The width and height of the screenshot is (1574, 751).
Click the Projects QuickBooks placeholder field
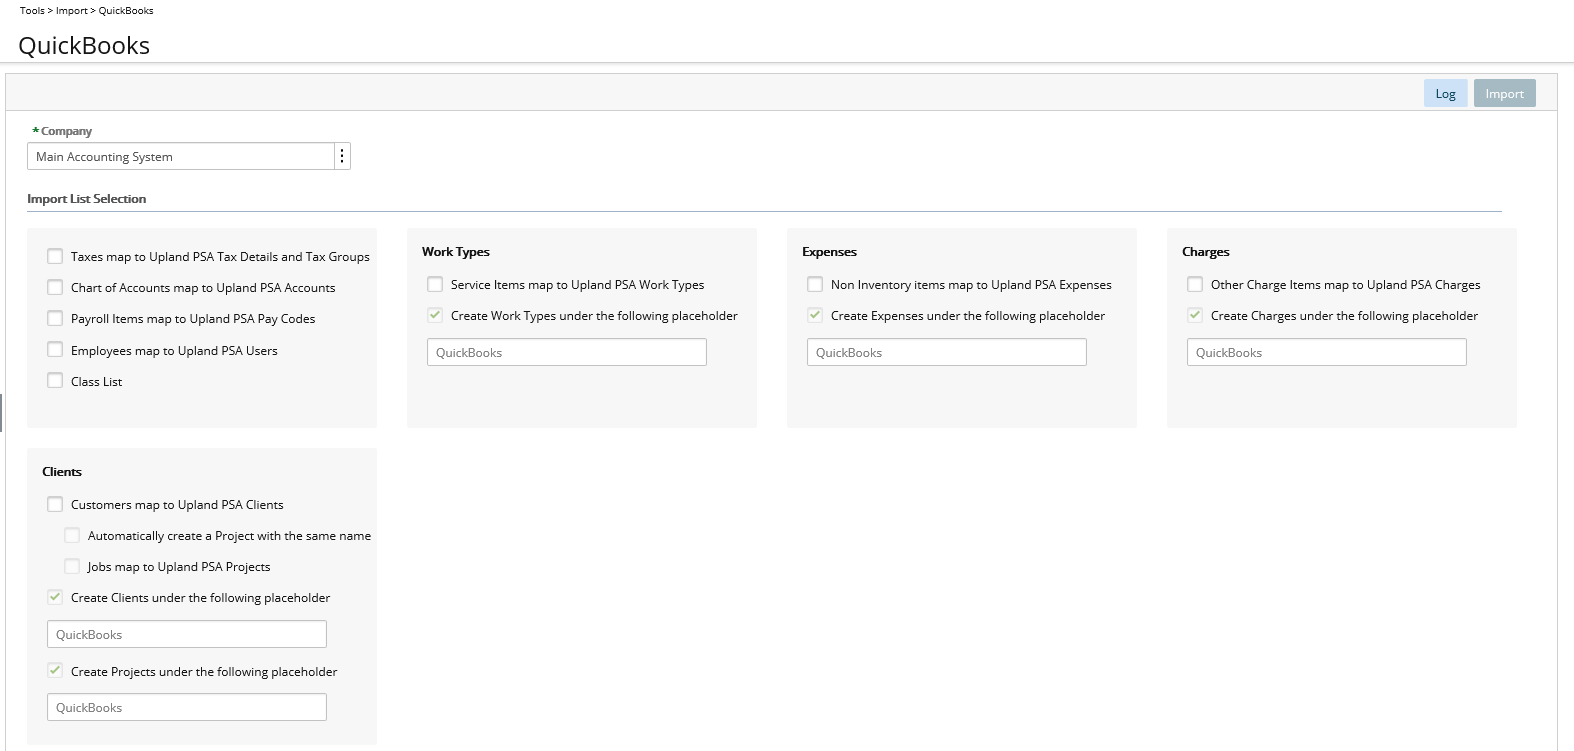(x=187, y=707)
